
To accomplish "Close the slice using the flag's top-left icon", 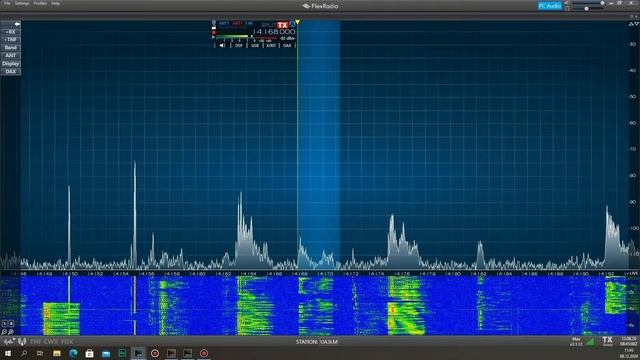I will pos(214,22).
